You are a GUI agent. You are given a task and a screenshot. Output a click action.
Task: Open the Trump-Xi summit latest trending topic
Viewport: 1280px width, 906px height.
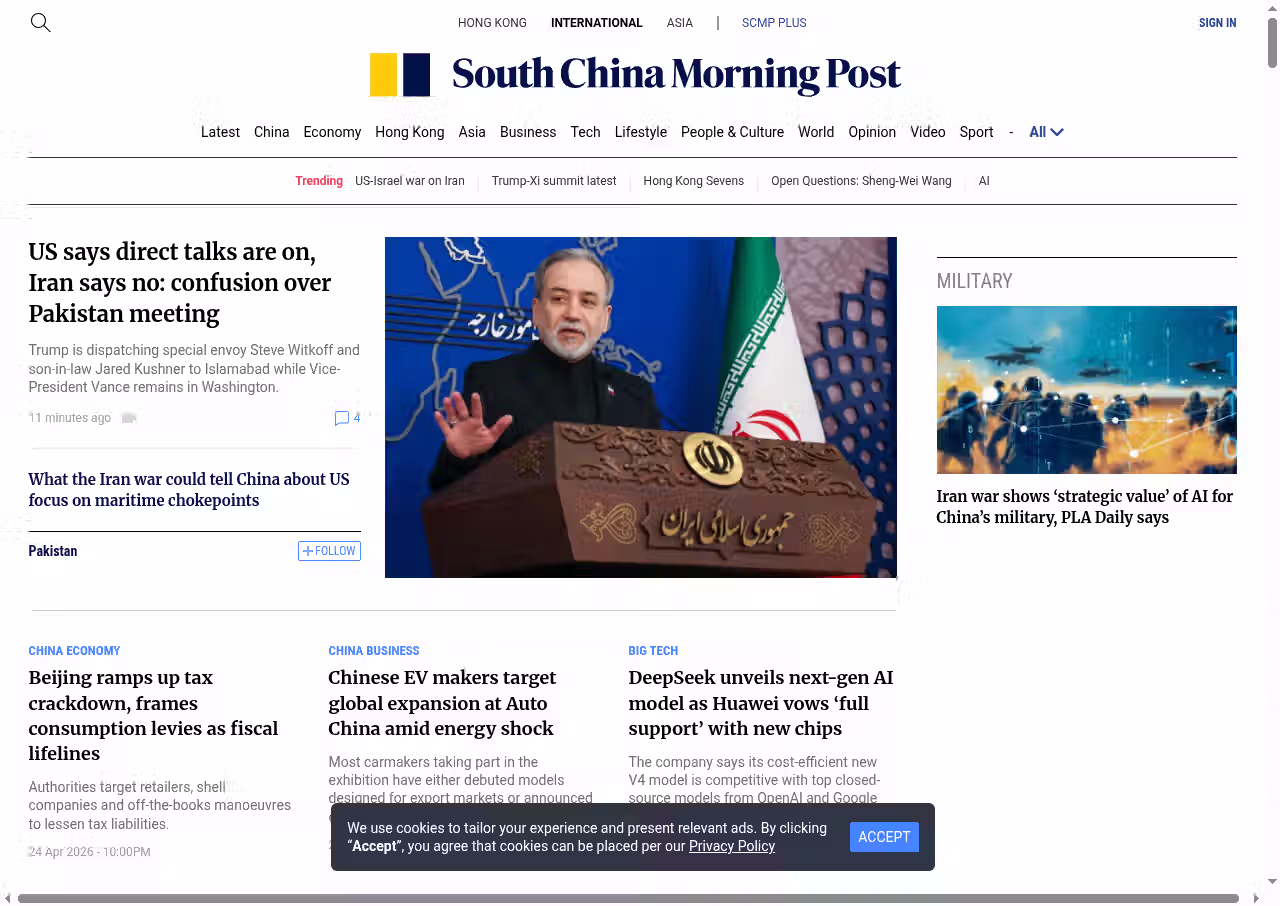553,181
